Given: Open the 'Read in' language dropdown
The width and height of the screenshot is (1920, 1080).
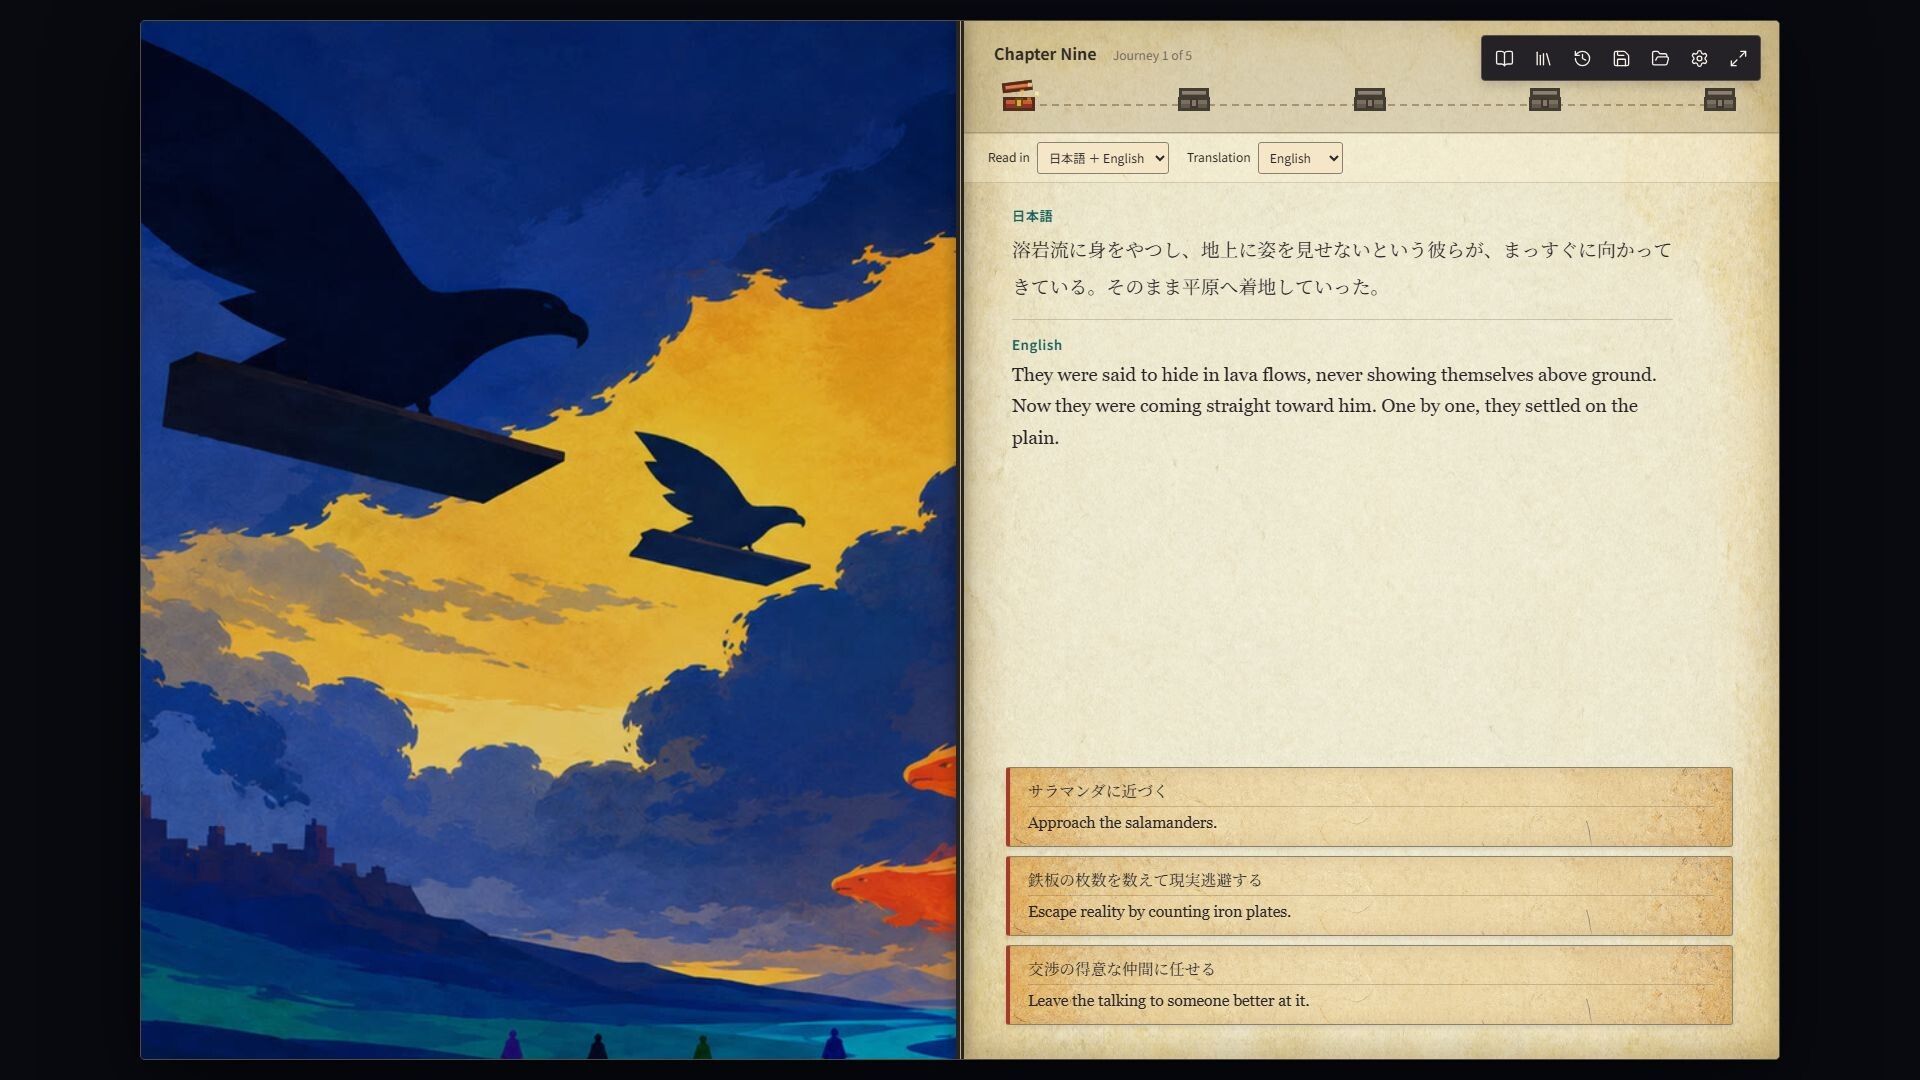Looking at the screenshot, I should coord(1103,158).
